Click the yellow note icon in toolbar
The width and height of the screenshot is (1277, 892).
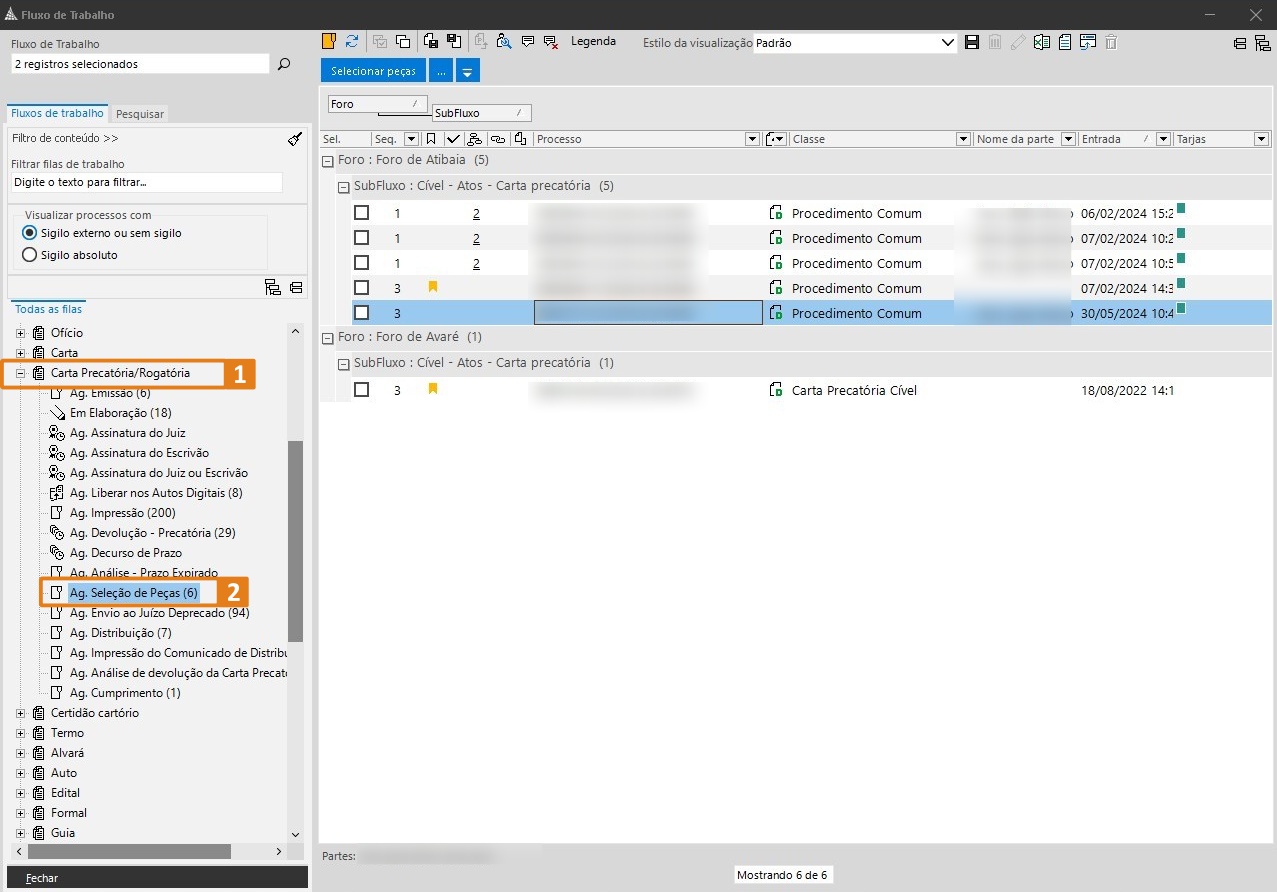(328, 41)
